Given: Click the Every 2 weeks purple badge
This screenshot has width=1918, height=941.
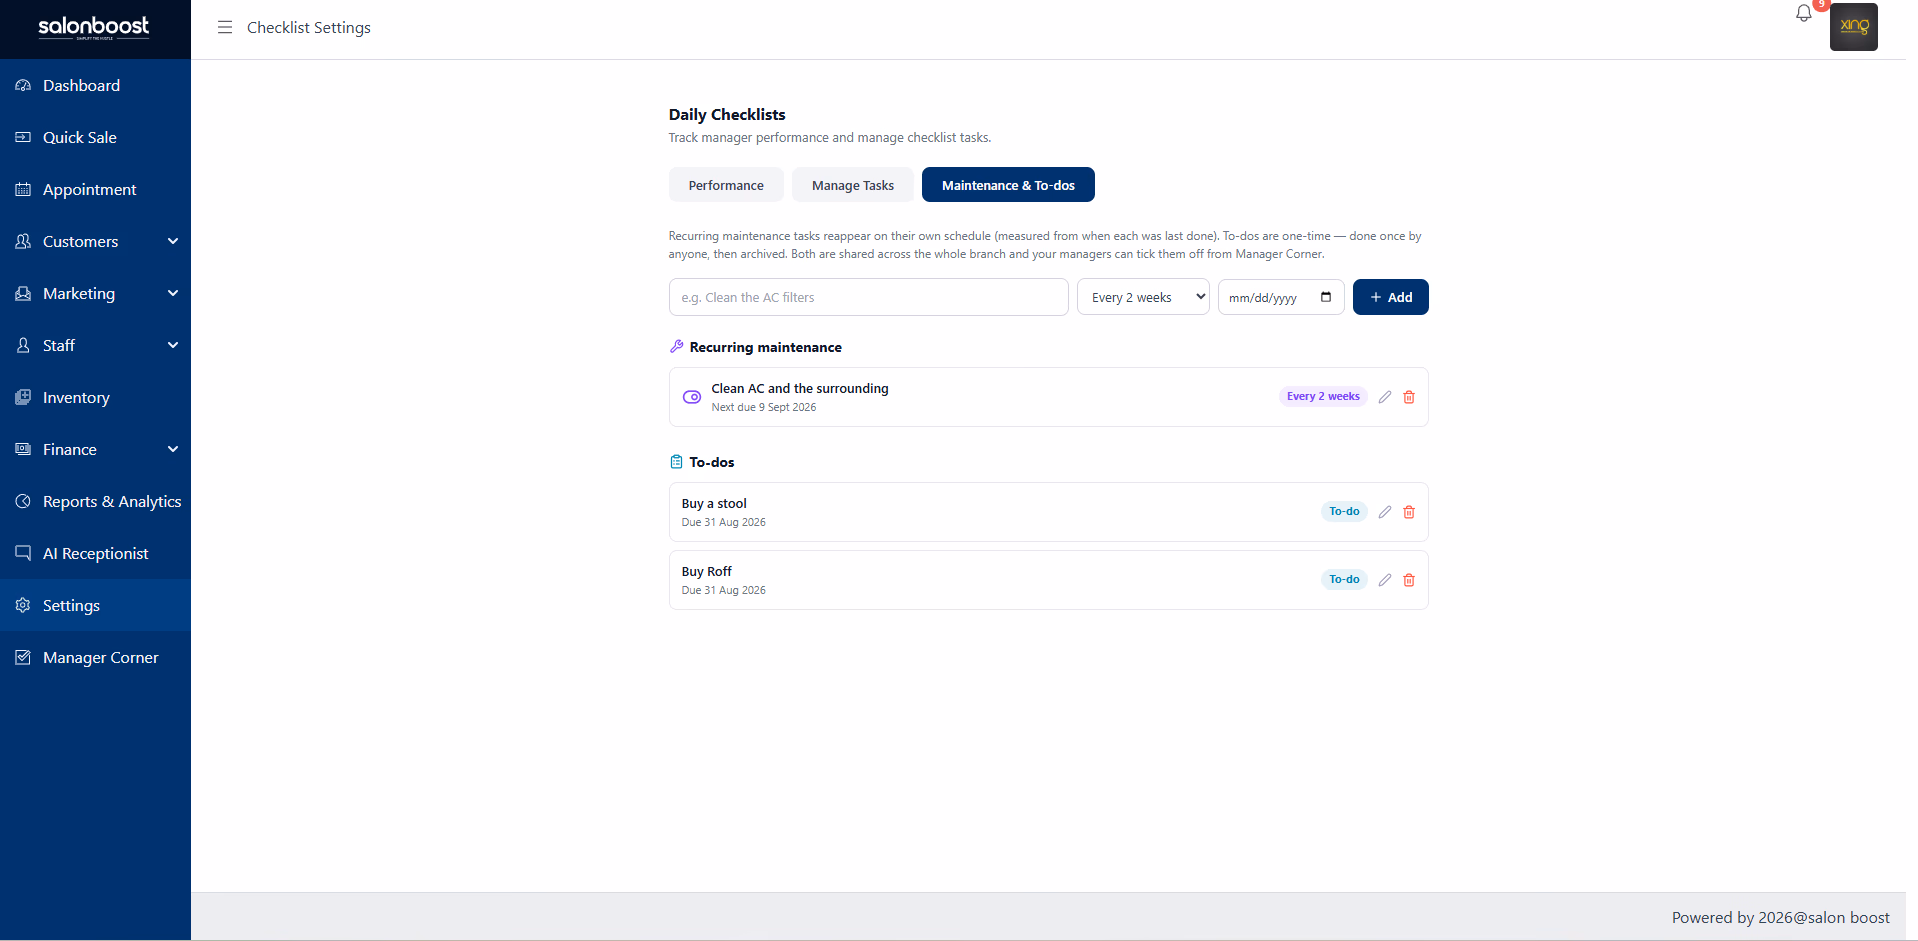Looking at the screenshot, I should click(1323, 396).
